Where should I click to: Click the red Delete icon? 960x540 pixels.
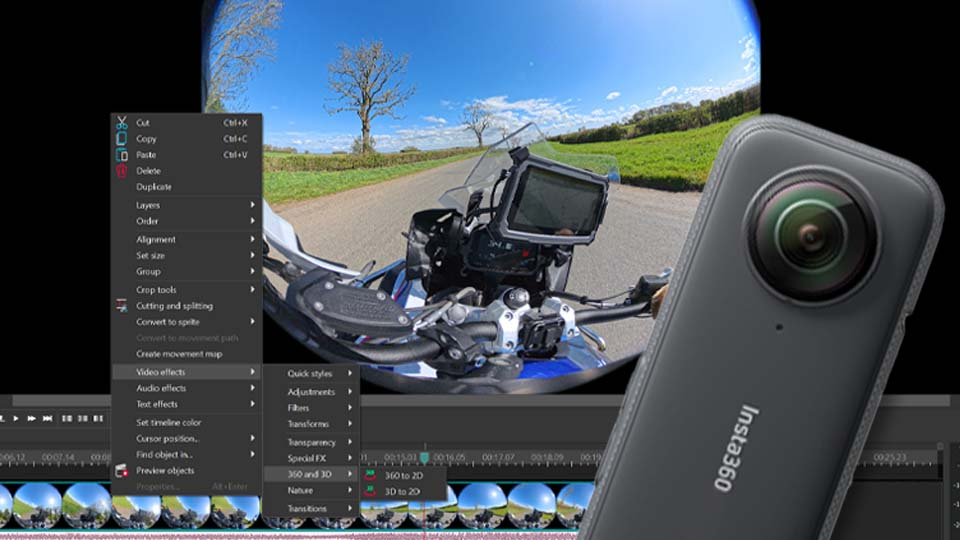pyautogui.click(x=121, y=171)
